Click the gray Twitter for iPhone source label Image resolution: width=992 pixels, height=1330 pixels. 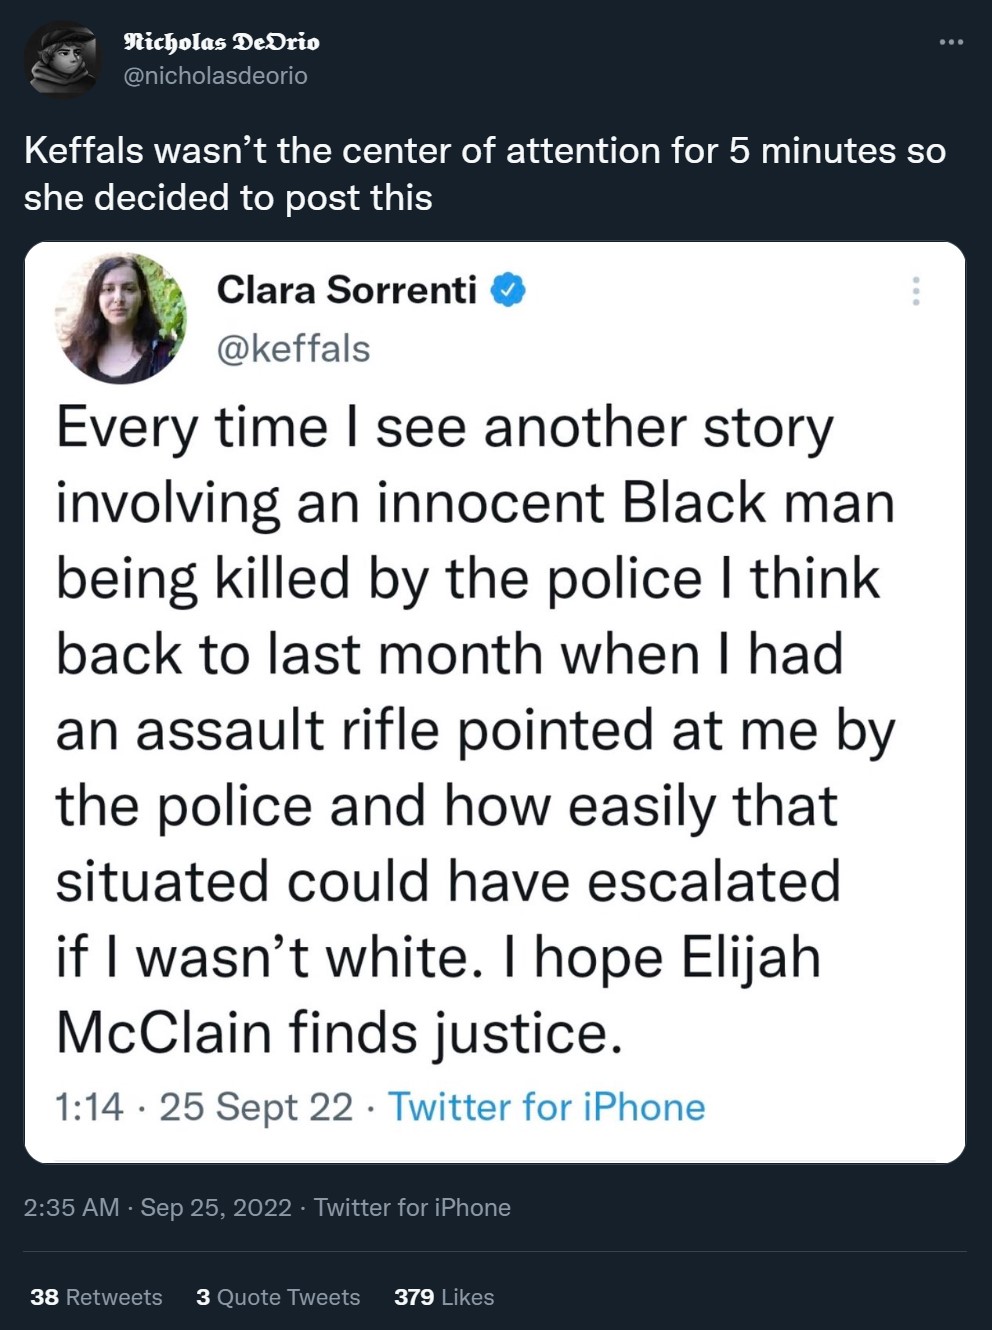point(412,1208)
